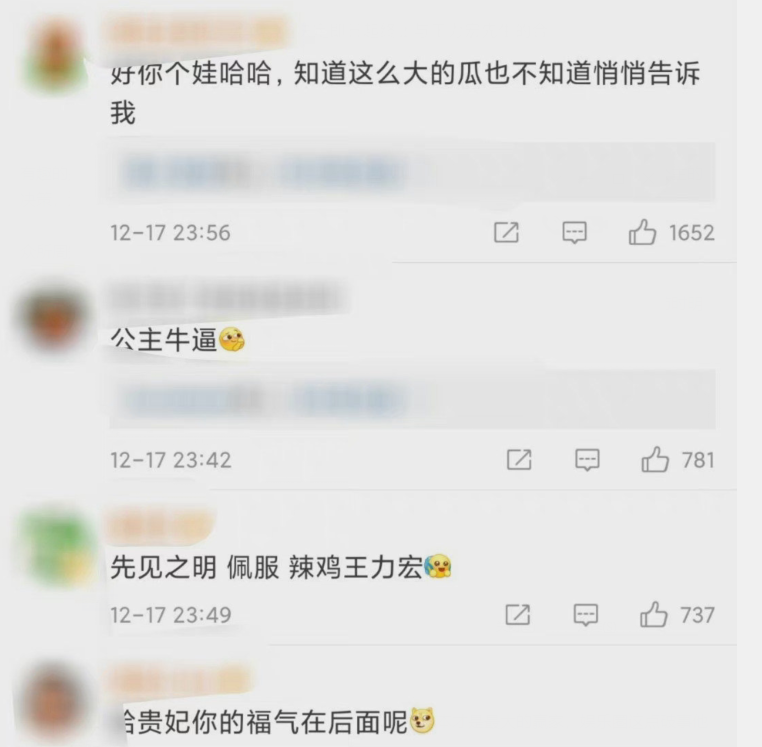Click the repost icon on the 23:49 comment
The image size is (762, 747).
pos(518,614)
